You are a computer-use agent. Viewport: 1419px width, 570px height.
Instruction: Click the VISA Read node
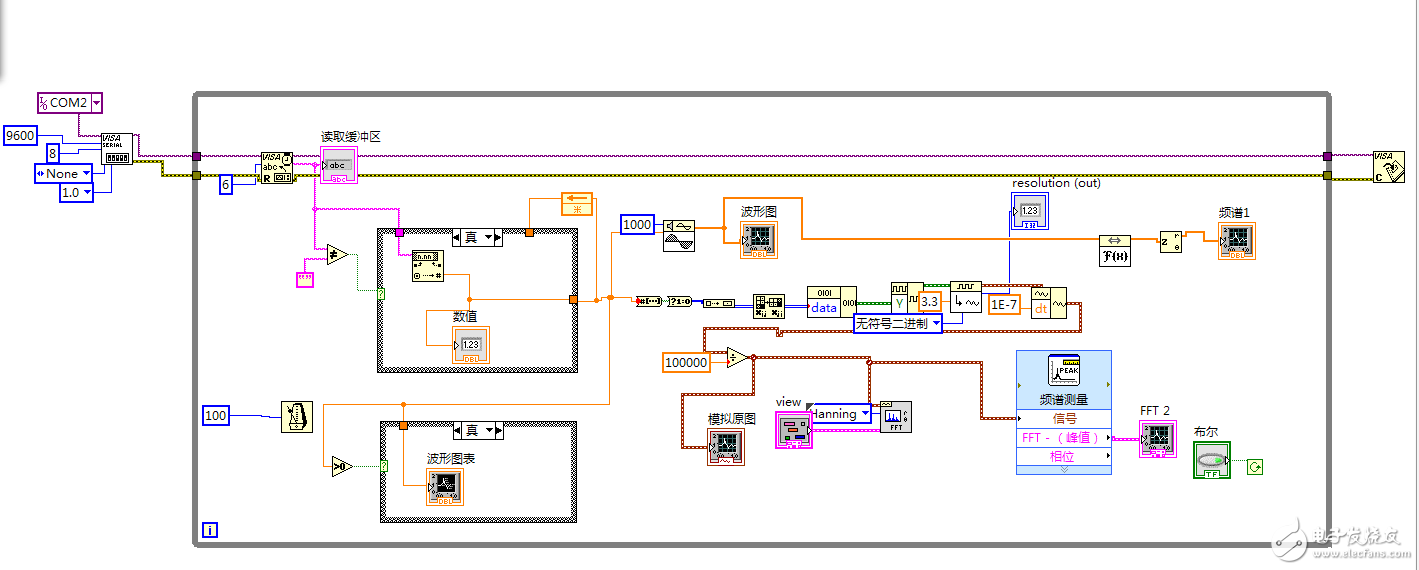click(277, 167)
